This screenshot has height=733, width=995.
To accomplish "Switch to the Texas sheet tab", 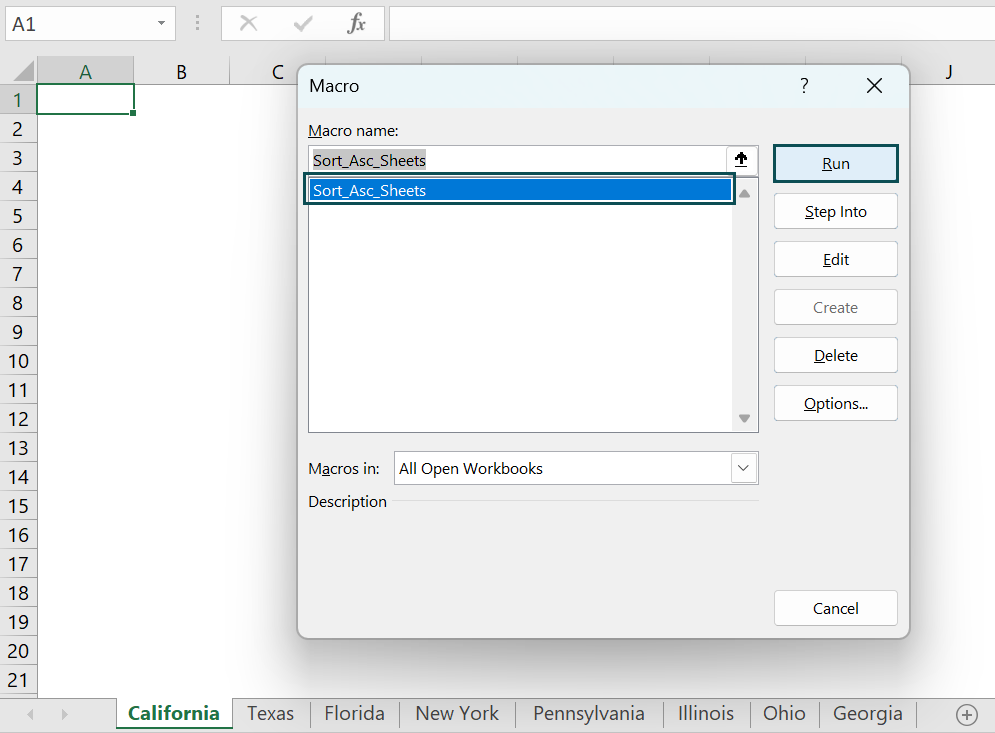I will click(270, 713).
